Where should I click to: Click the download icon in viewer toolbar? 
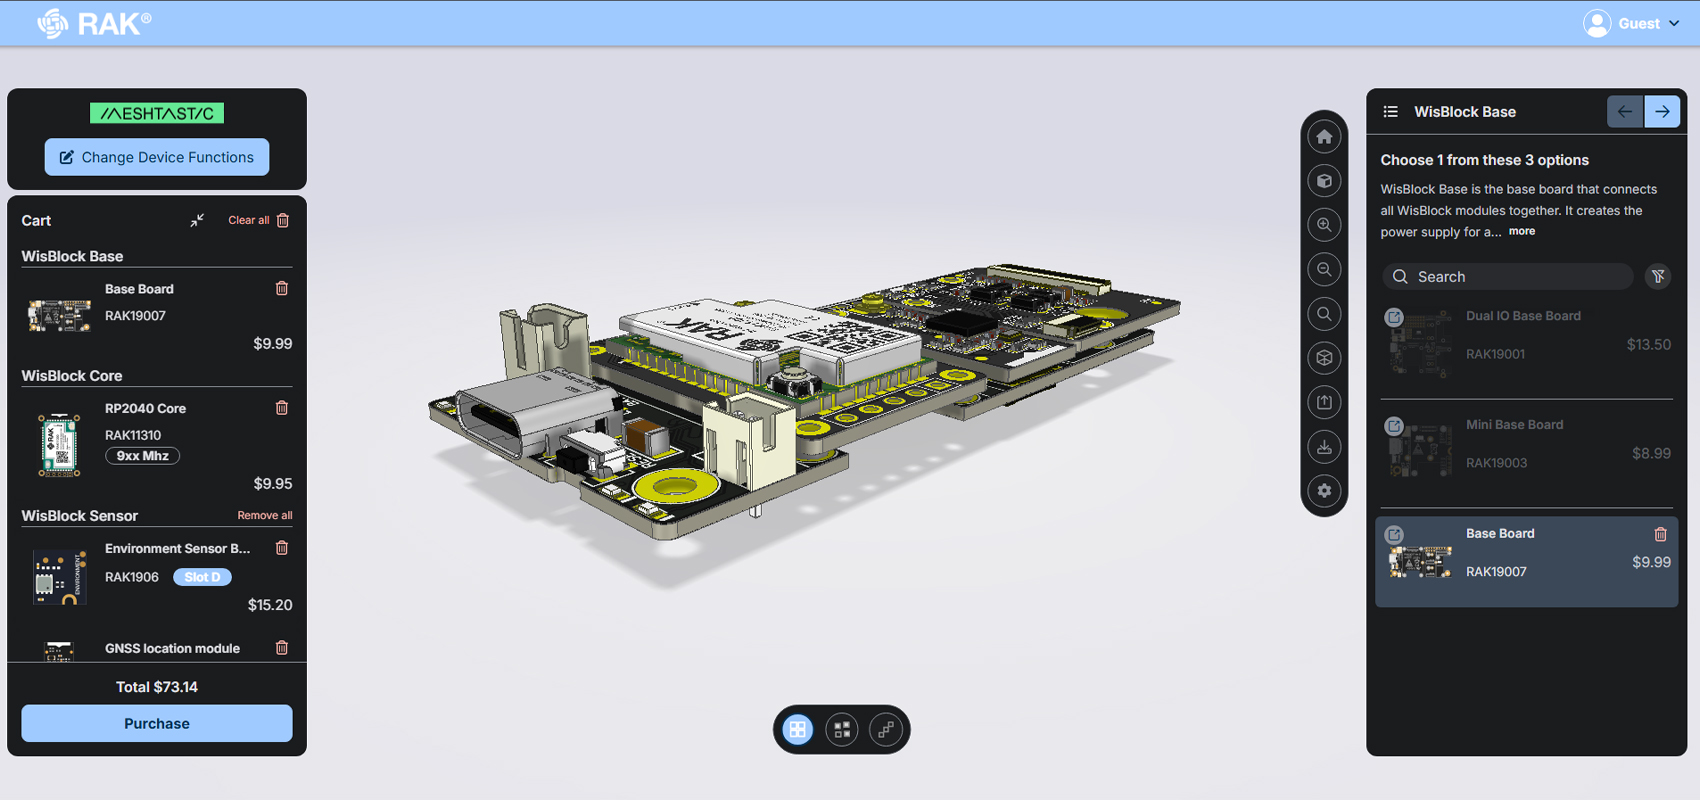coord(1325,447)
